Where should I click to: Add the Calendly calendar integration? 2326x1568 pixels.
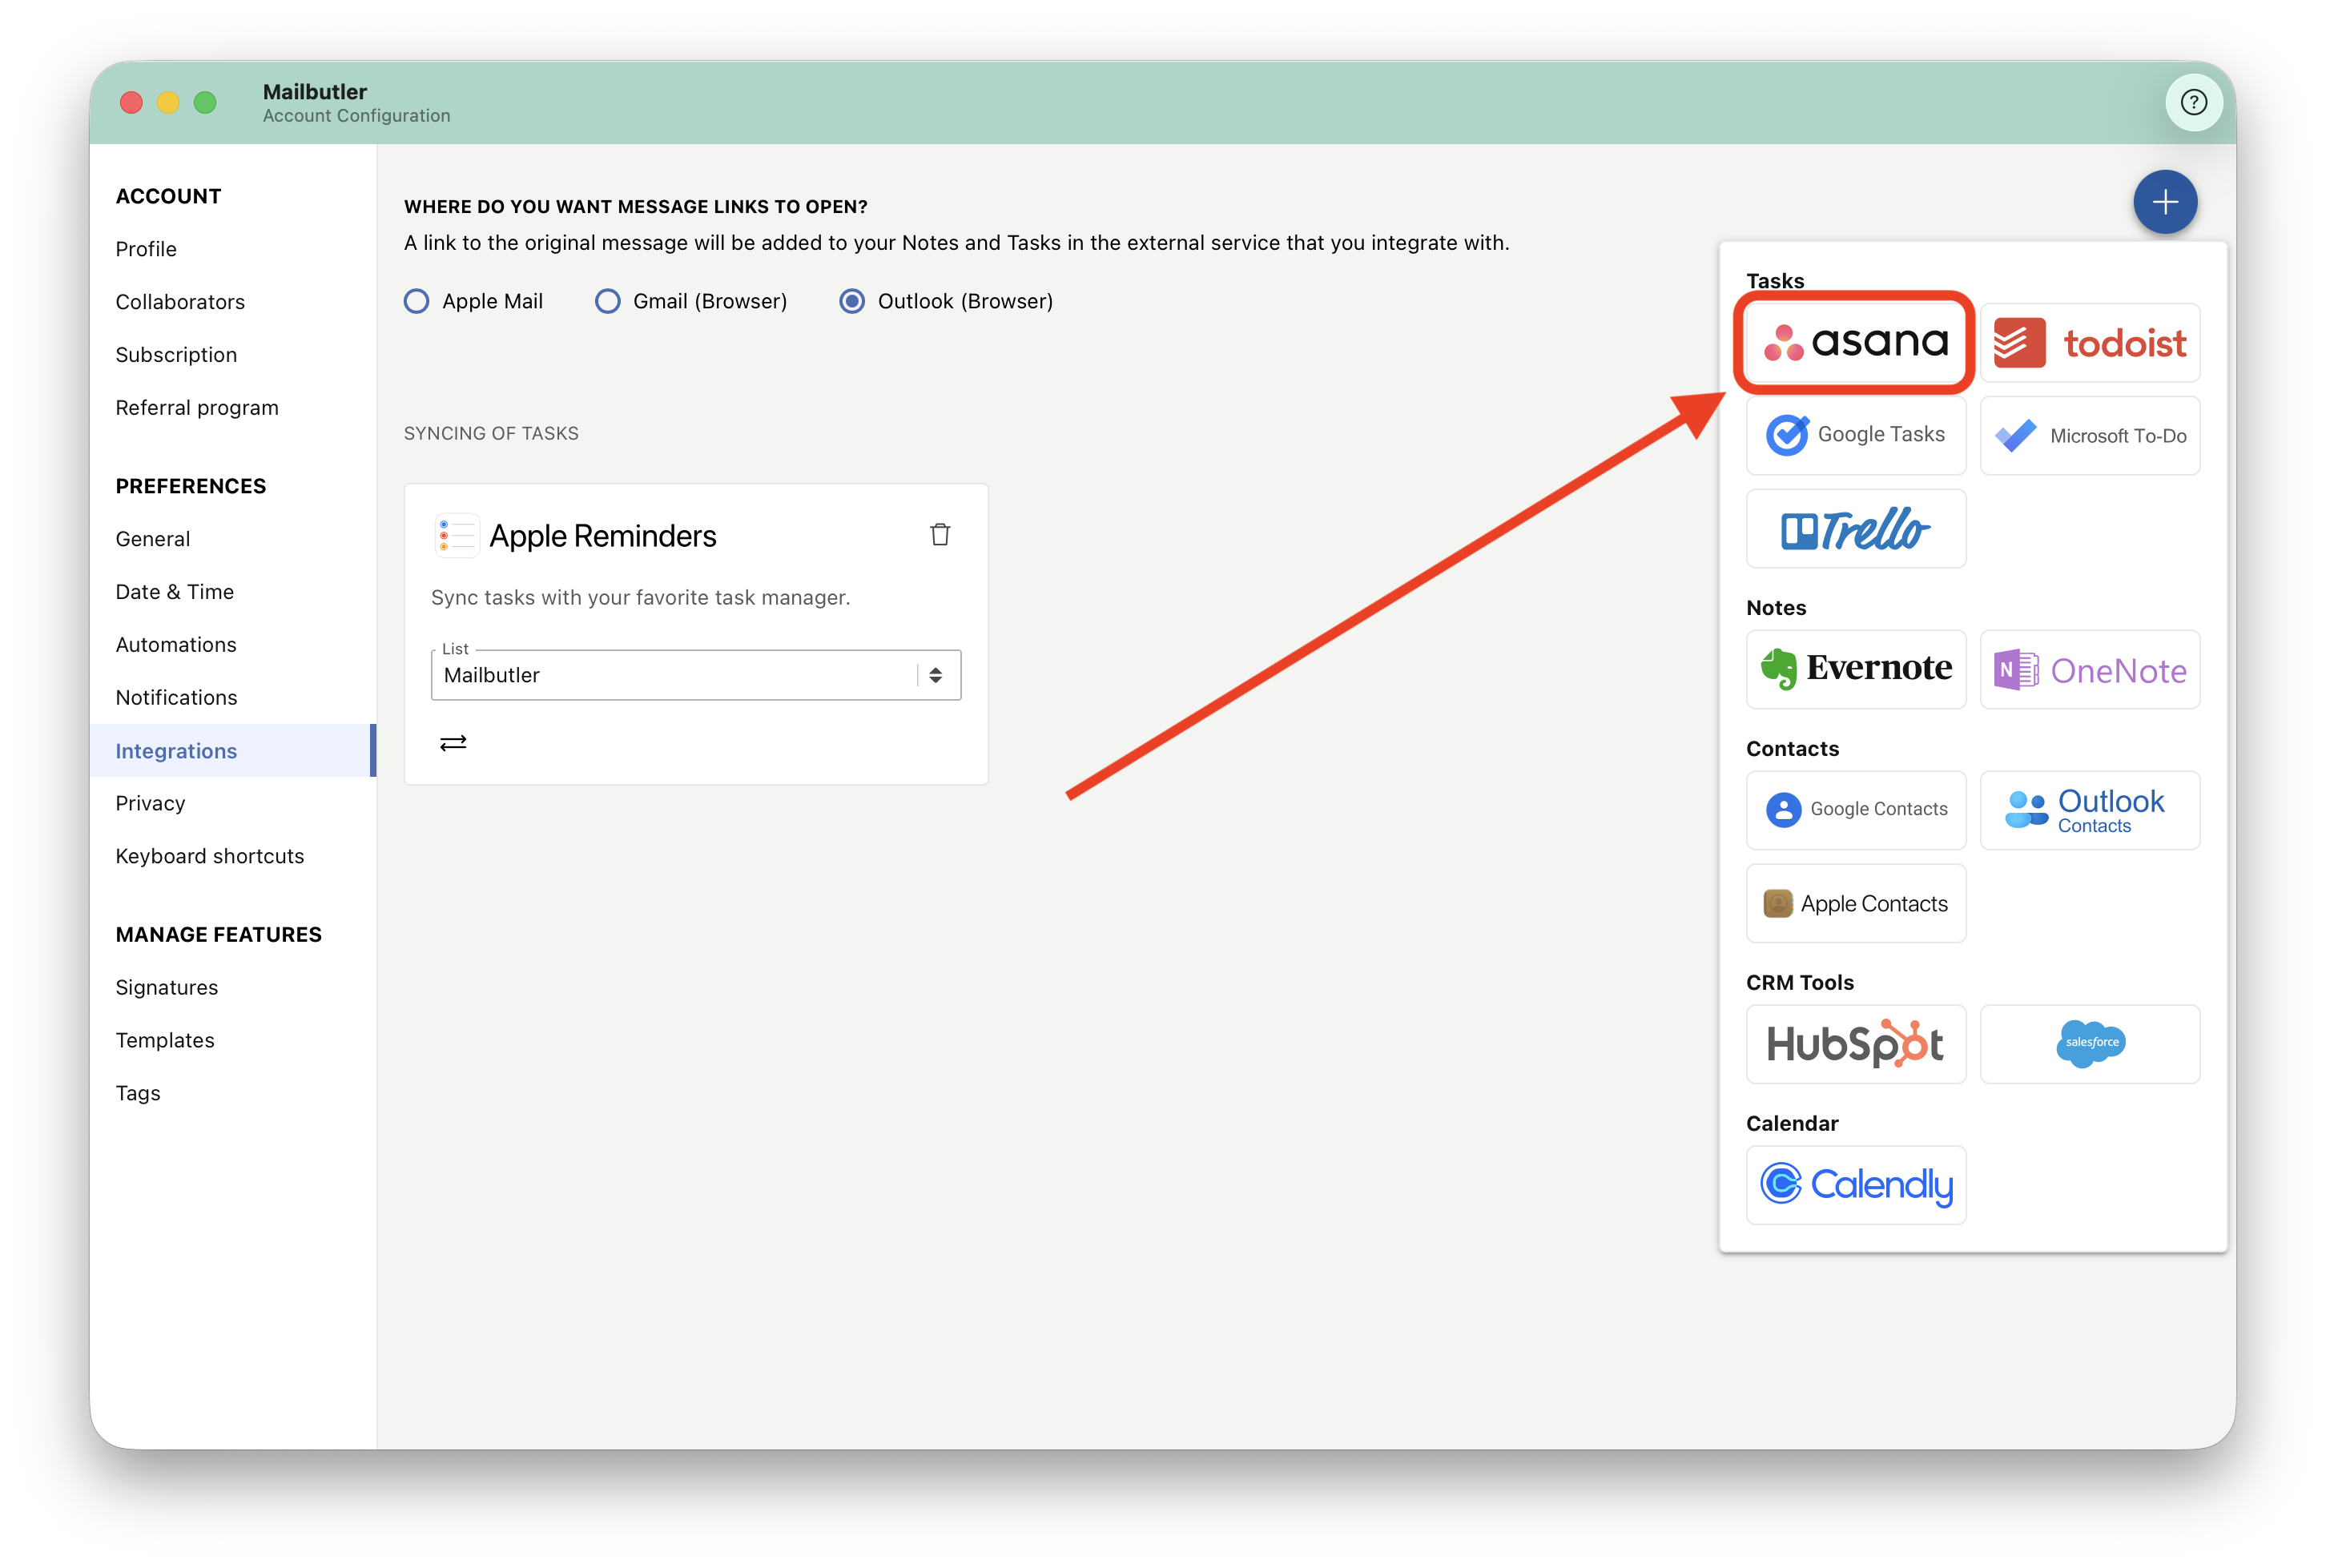point(1855,1184)
